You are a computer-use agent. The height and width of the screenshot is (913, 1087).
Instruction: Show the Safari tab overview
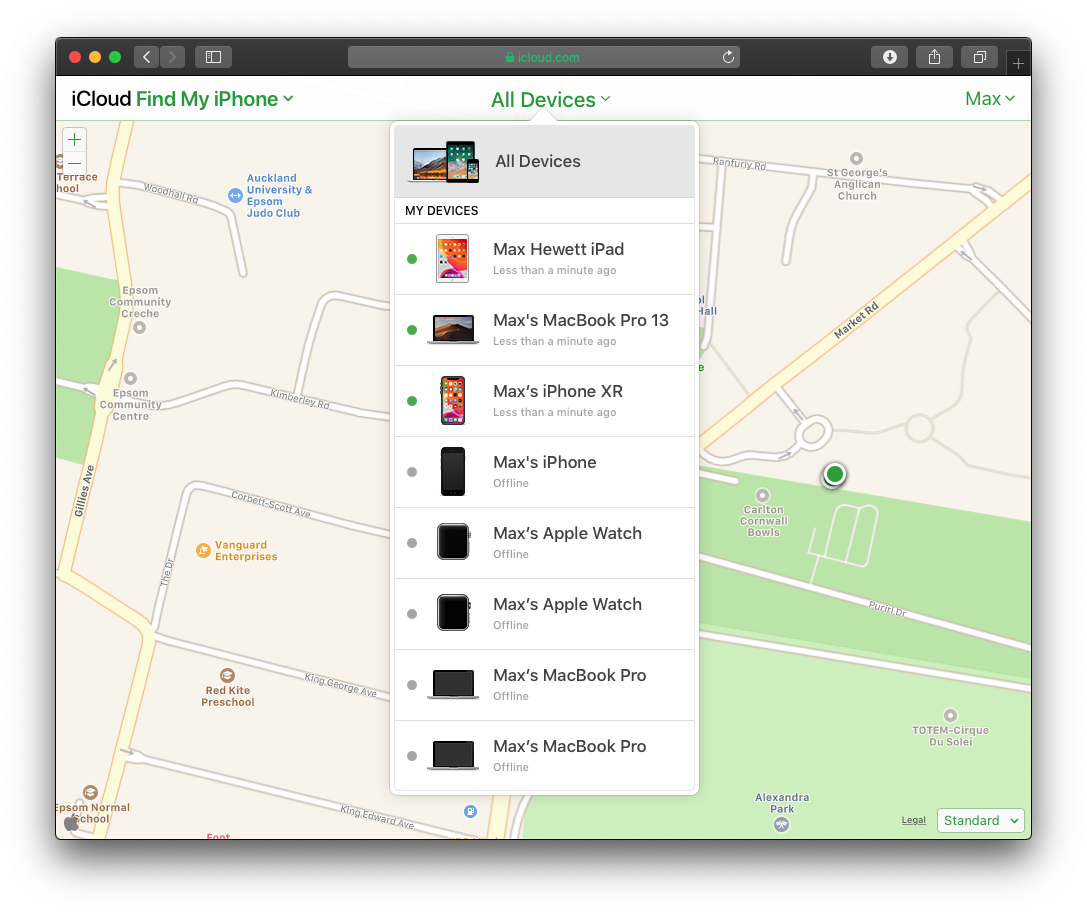pyautogui.click(x=980, y=57)
